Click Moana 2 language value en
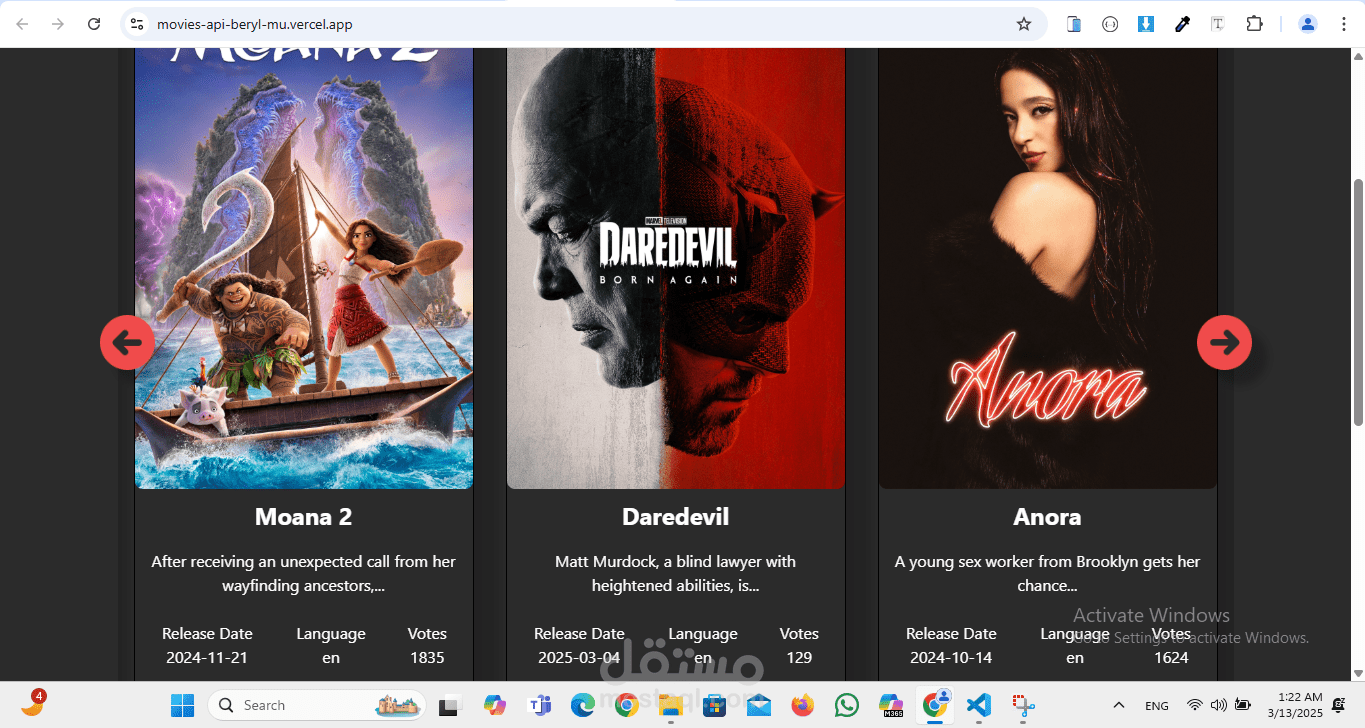1365x728 pixels. (331, 658)
